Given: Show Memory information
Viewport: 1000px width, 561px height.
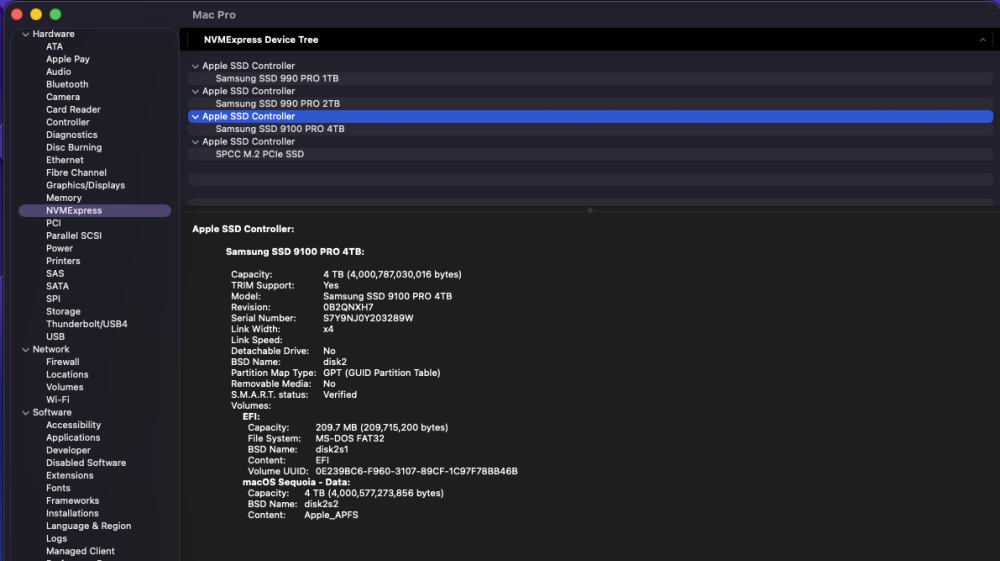Looking at the screenshot, I should [64, 198].
